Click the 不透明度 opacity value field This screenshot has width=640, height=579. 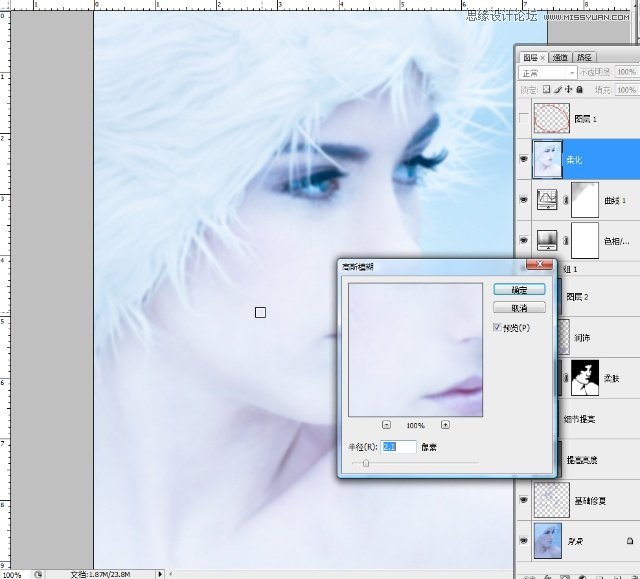pyautogui.click(x=627, y=72)
